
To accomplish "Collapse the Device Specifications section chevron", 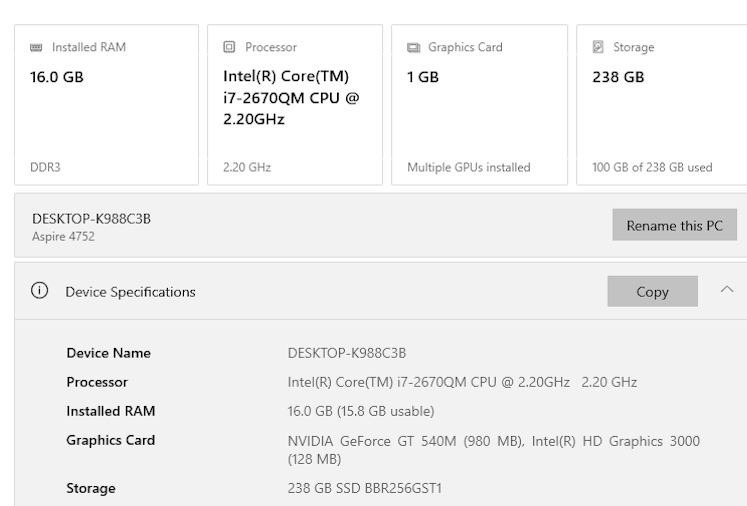I will tap(727, 290).
